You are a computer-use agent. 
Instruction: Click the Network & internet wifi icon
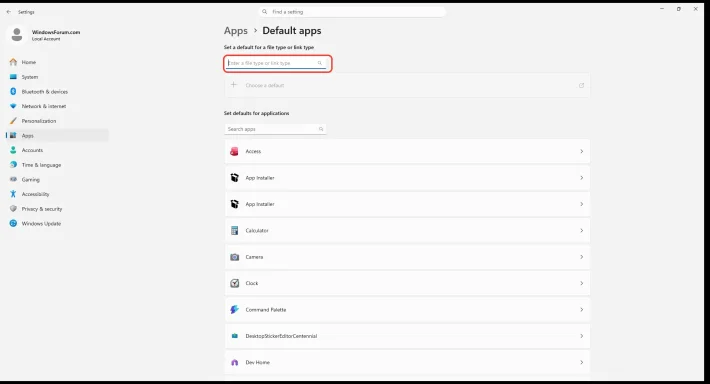point(13,106)
